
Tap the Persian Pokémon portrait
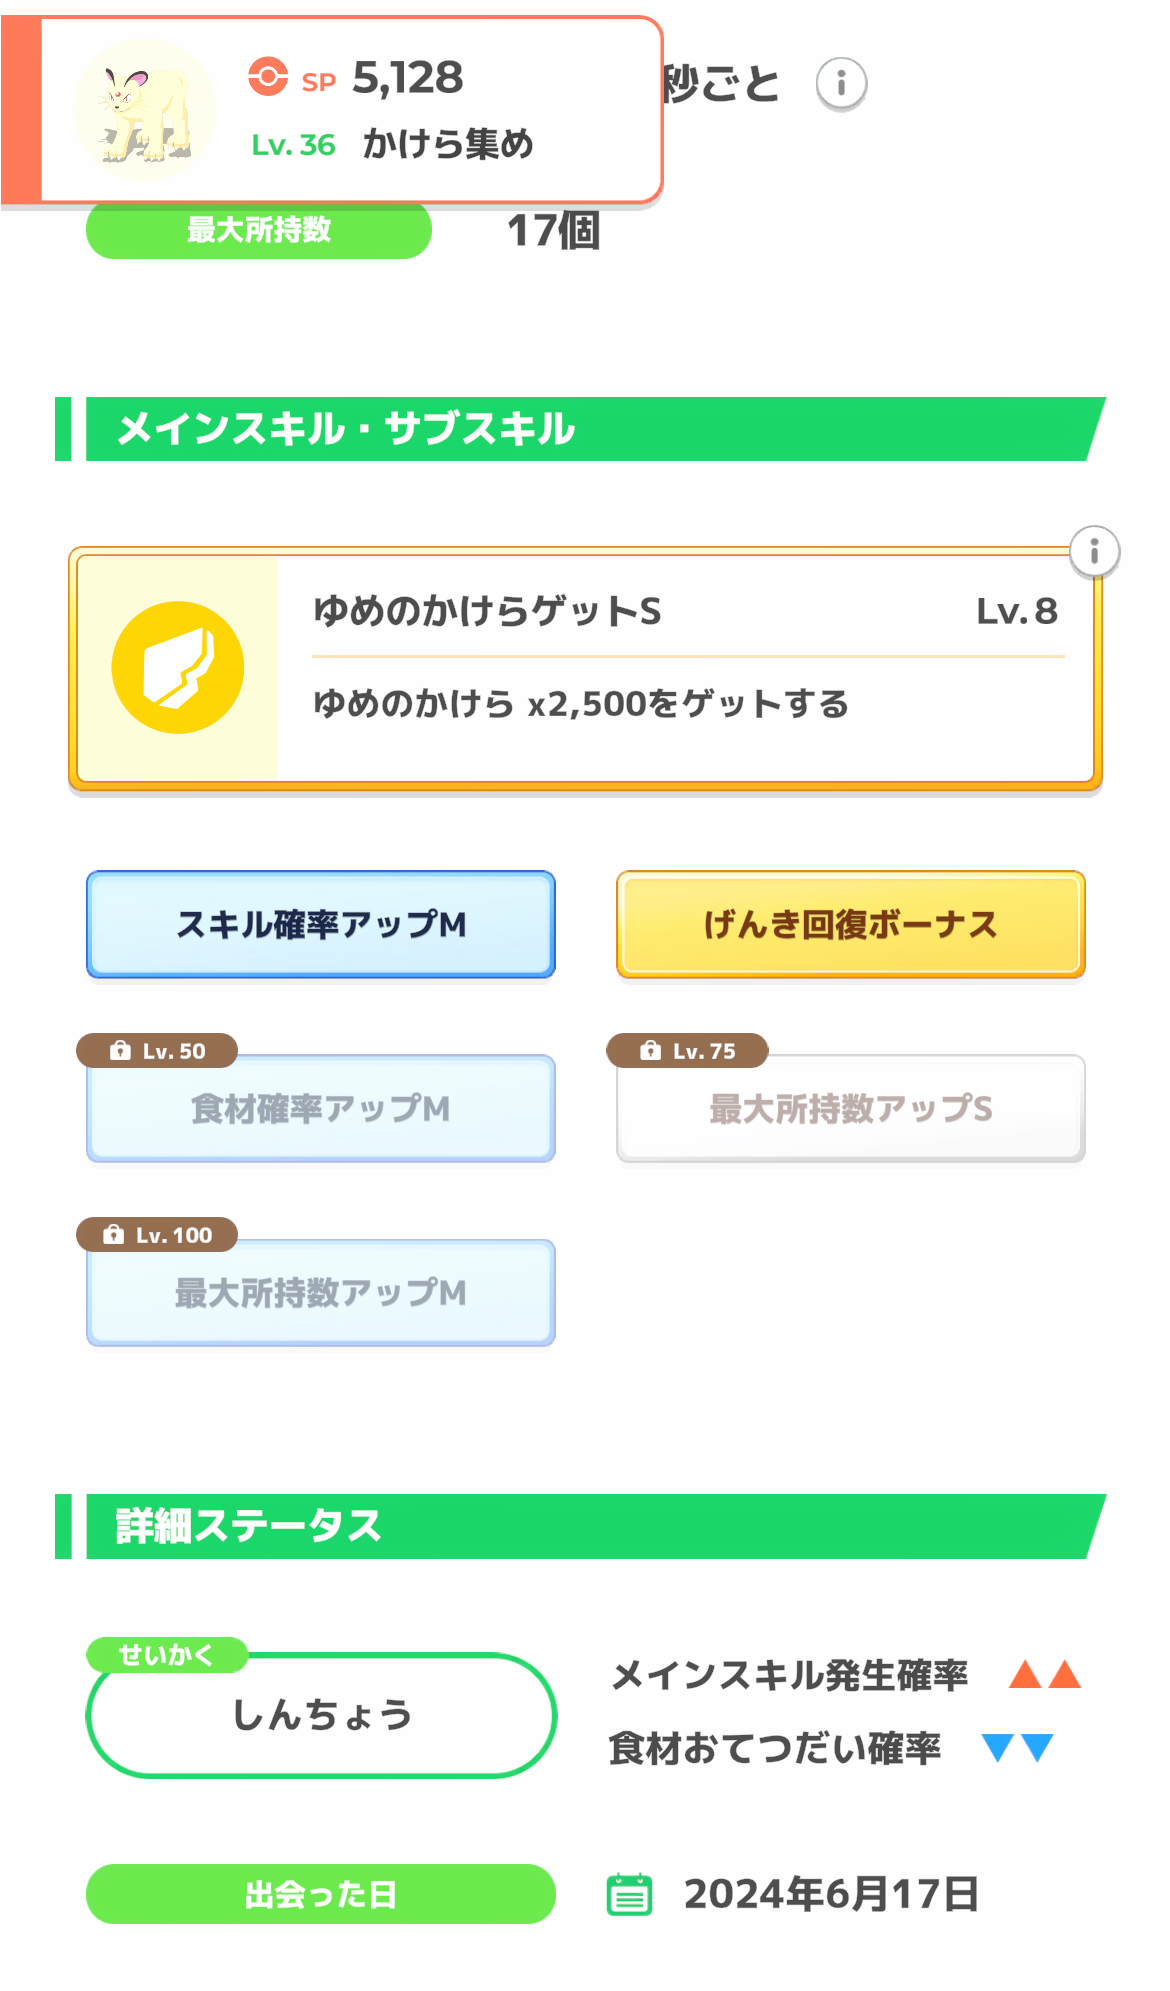point(144,110)
